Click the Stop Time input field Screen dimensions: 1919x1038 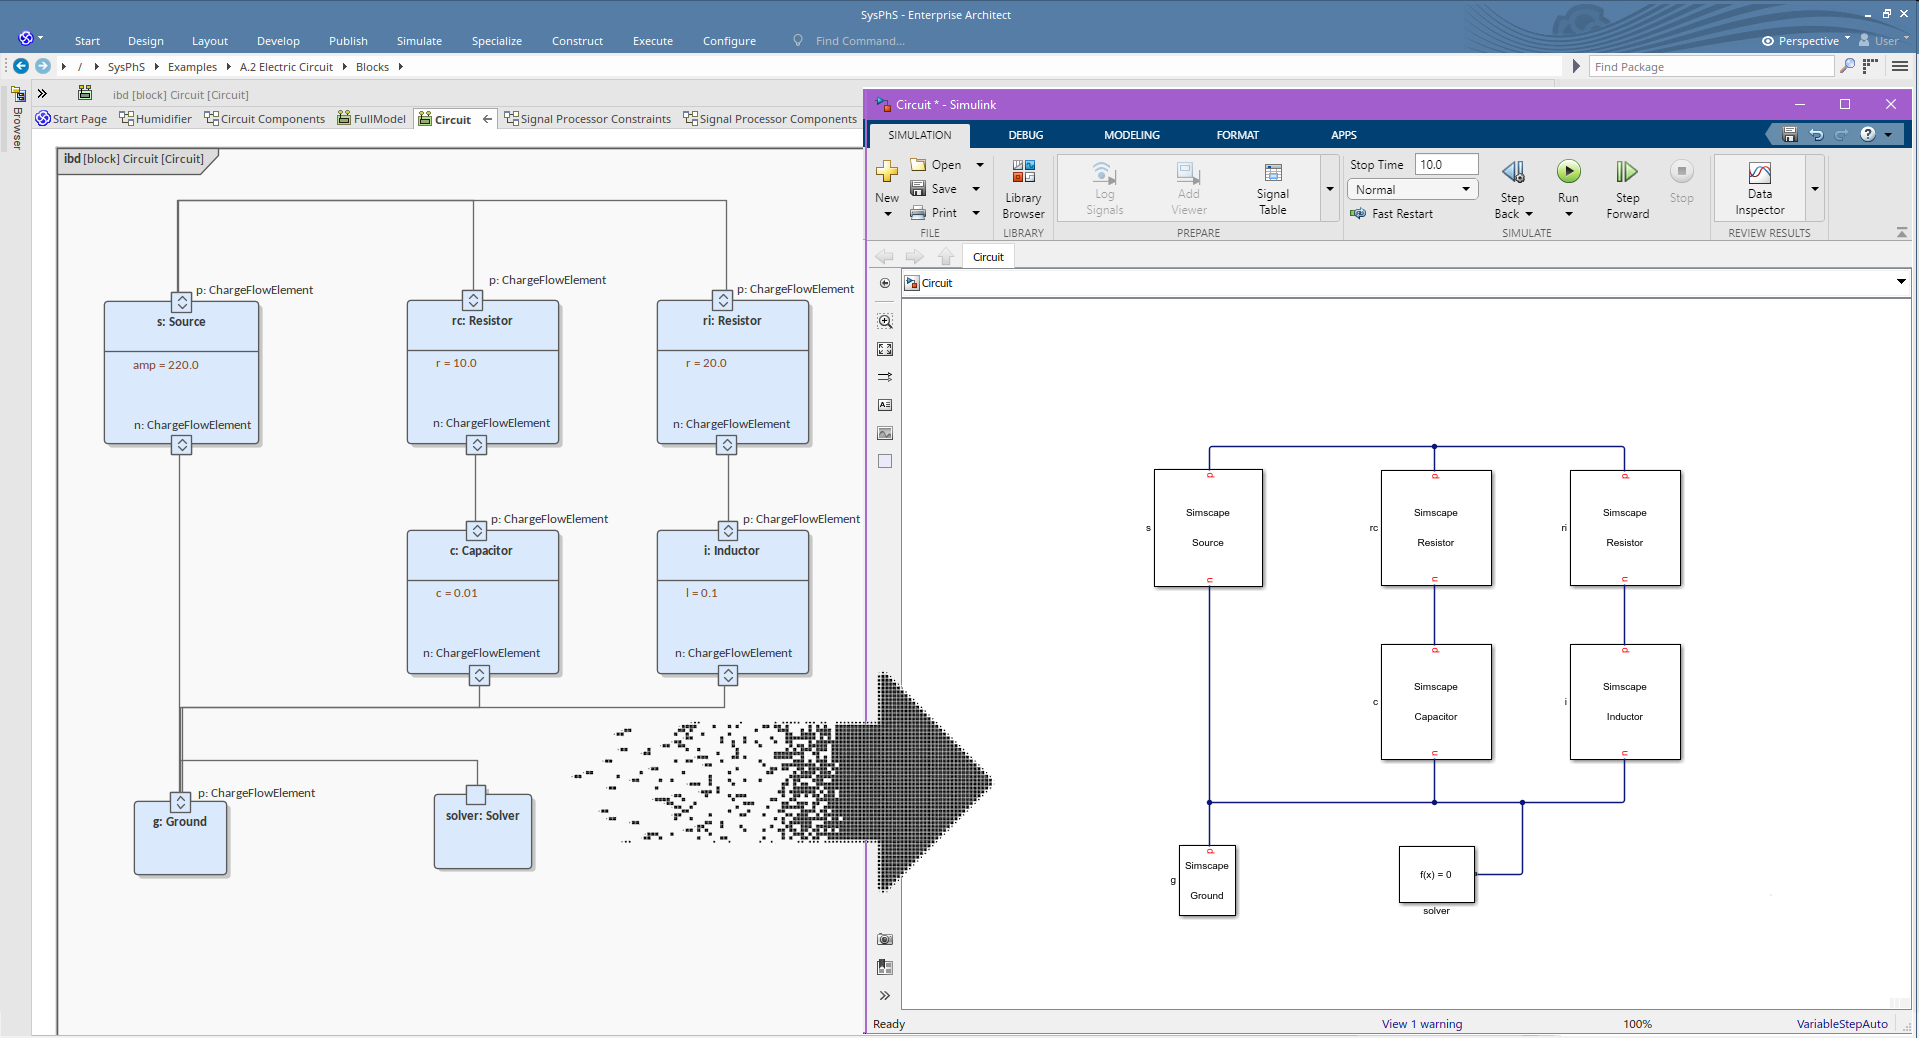tap(1446, 165)
